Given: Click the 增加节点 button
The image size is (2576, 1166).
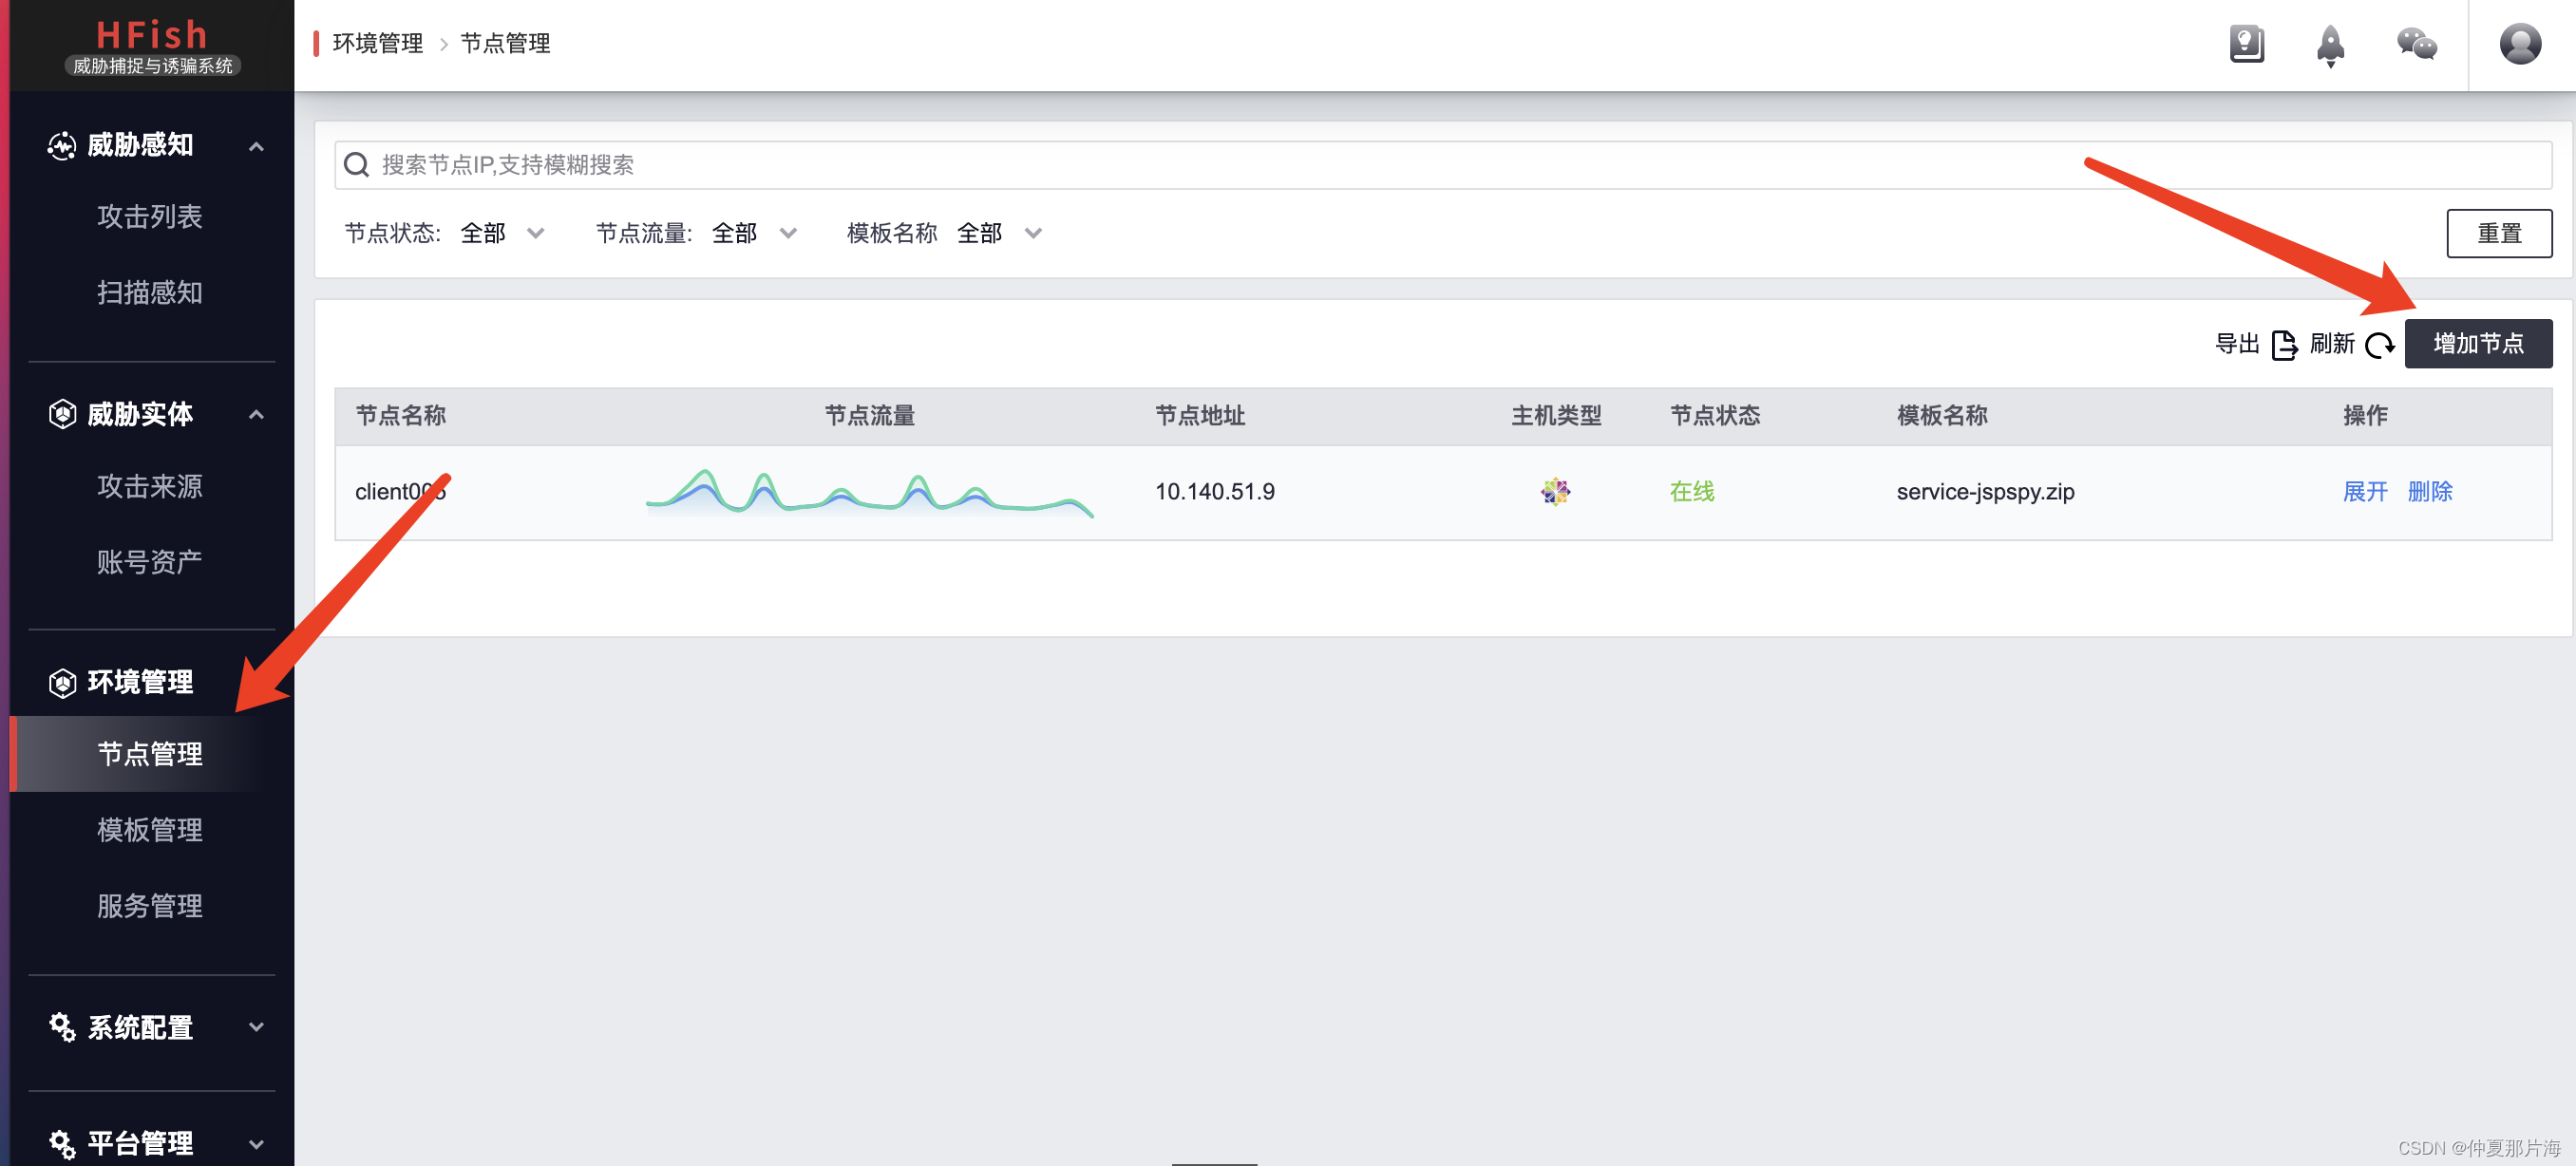Looking at the screenshot, I should pos(2477,344).
